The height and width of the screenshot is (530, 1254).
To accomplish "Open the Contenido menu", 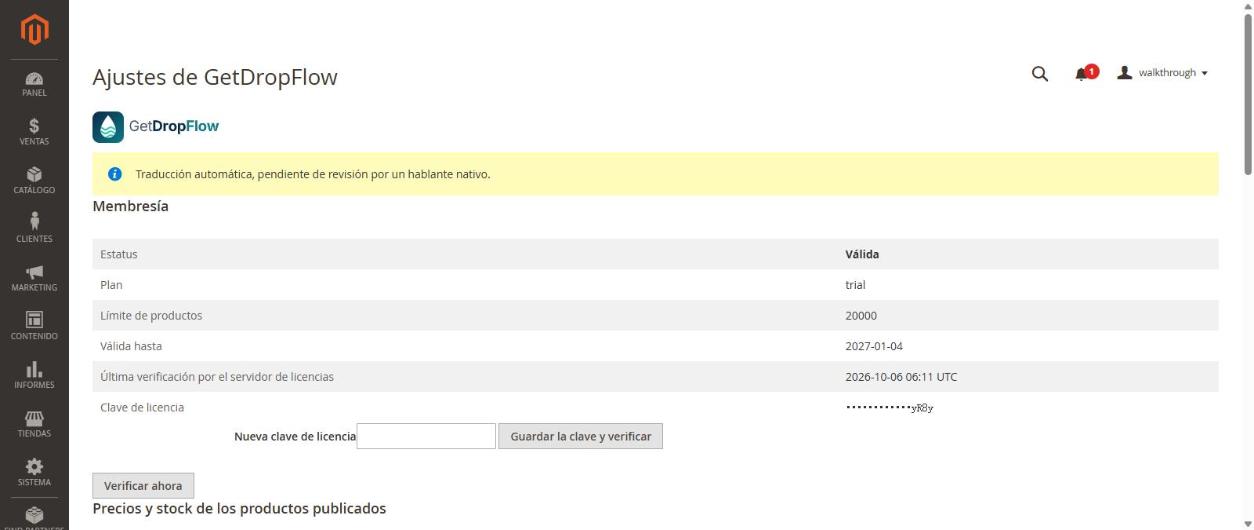I will (34, 327).
